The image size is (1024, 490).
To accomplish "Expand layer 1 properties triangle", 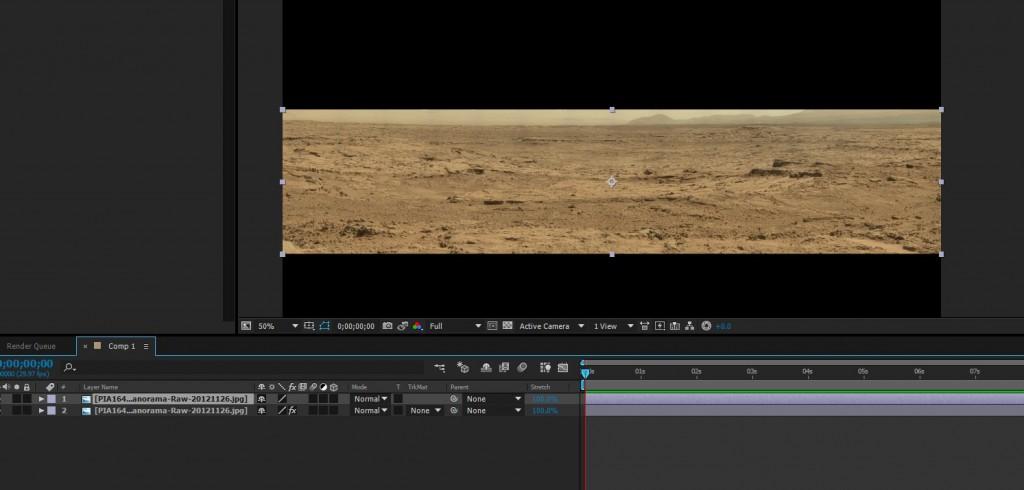I will (x=41, y=398).
